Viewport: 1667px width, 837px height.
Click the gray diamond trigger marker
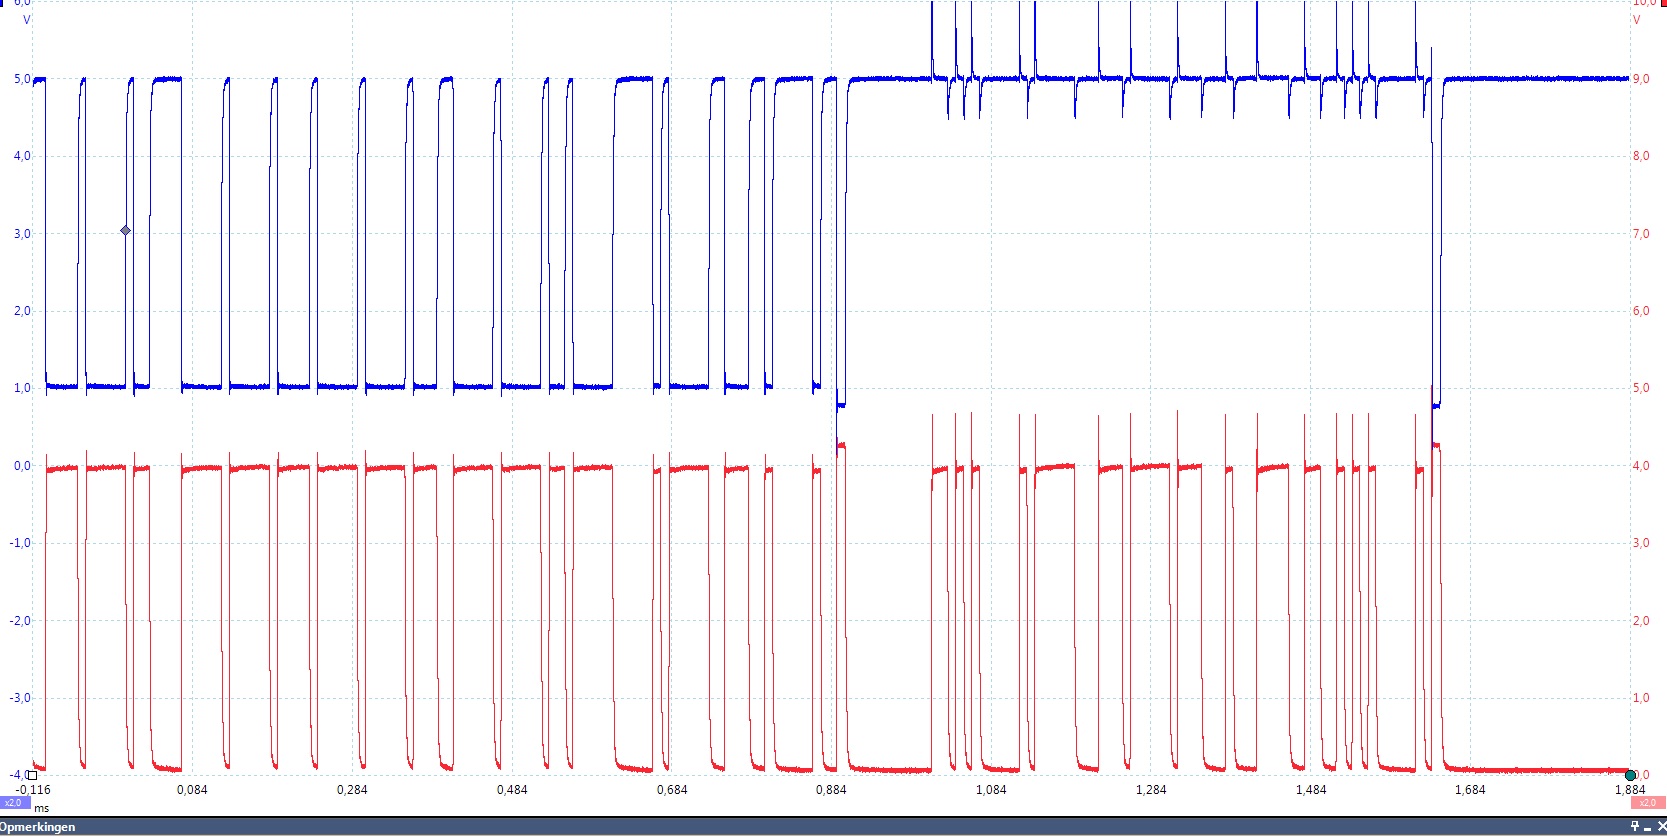[126, 231]
